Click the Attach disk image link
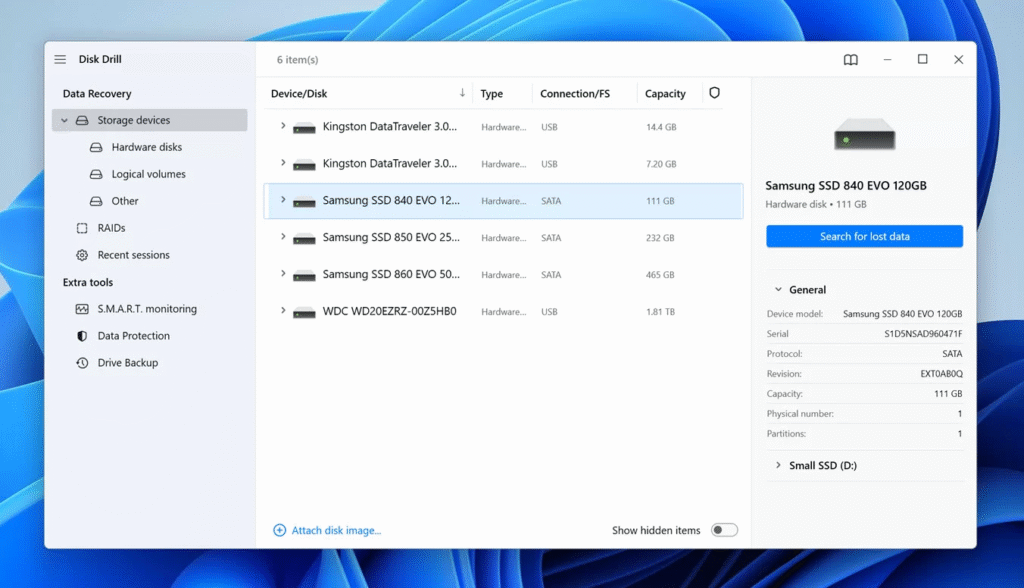Image resolution: width=1024 pixels, height=588 pixels. (x=335, y=530)
